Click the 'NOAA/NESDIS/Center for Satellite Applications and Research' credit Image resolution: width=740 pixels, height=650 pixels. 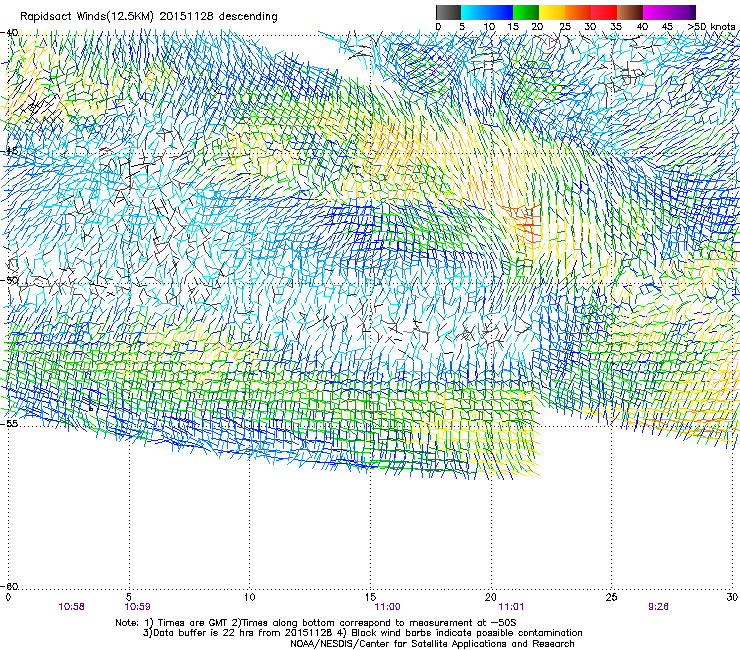pyautogui.click(x=432, y=644)
